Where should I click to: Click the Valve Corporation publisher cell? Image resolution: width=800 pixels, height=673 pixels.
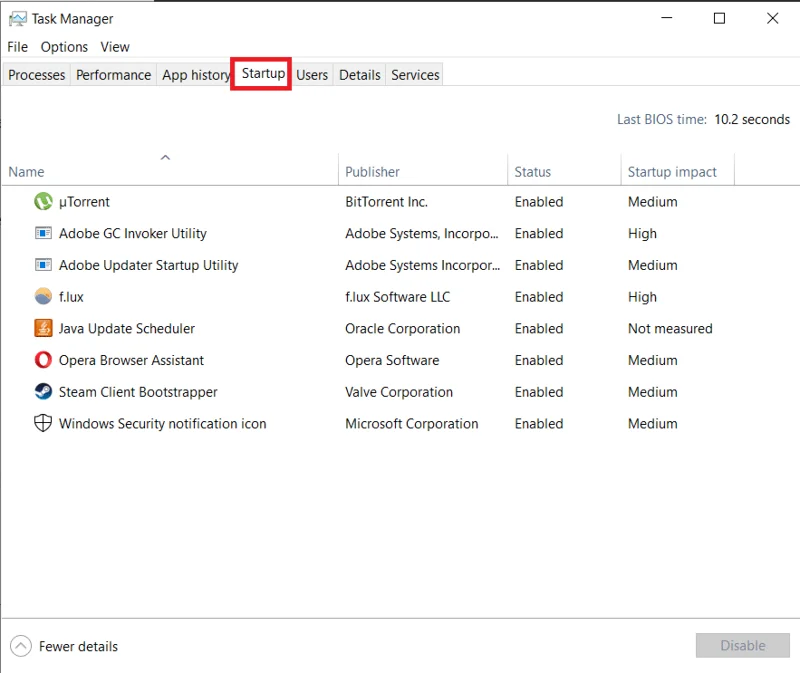click(399, 392)
